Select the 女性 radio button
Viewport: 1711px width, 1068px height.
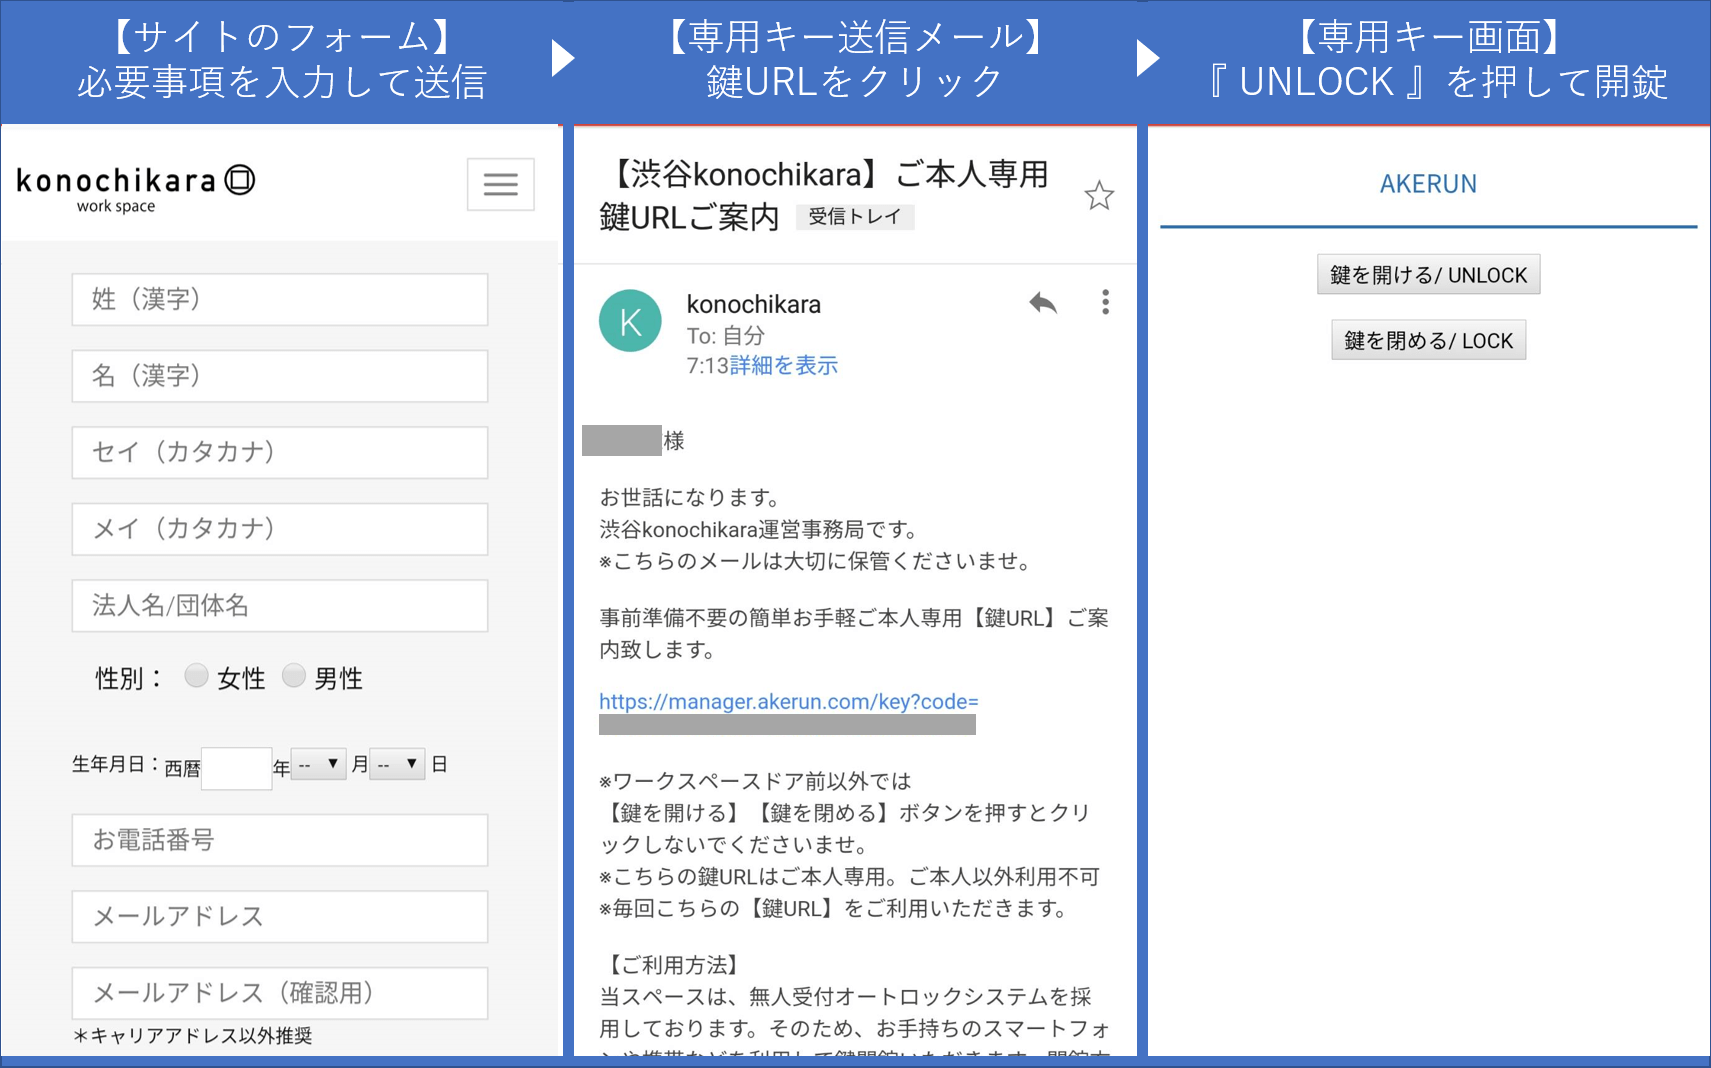point(196,676)
